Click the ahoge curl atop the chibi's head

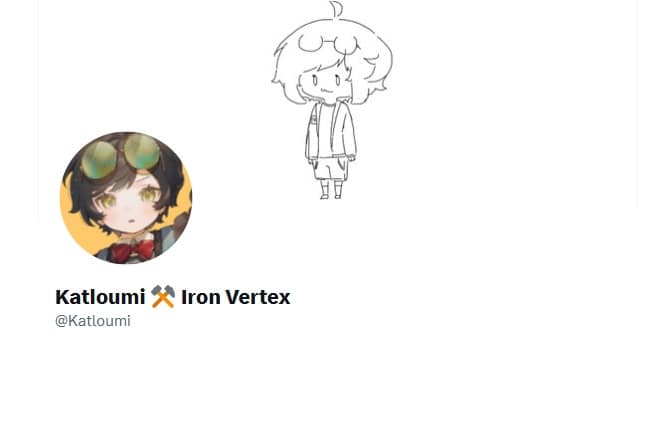click(336, 9)
